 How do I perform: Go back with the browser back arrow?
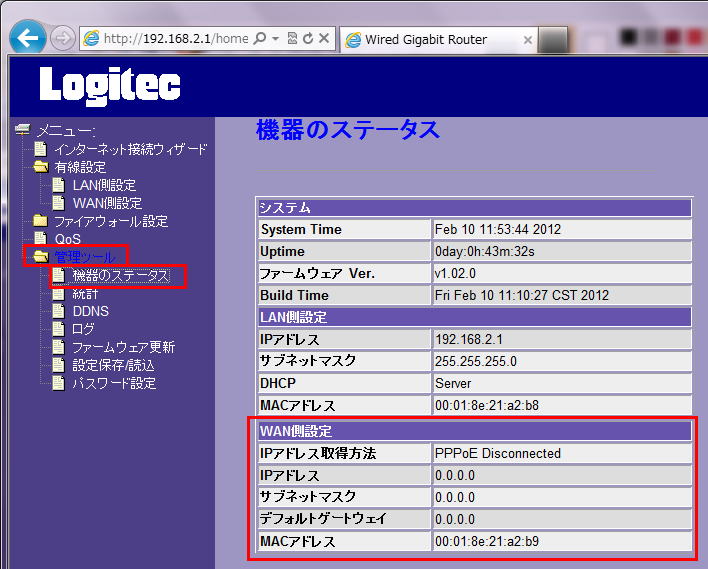click(x=28, y=38)
